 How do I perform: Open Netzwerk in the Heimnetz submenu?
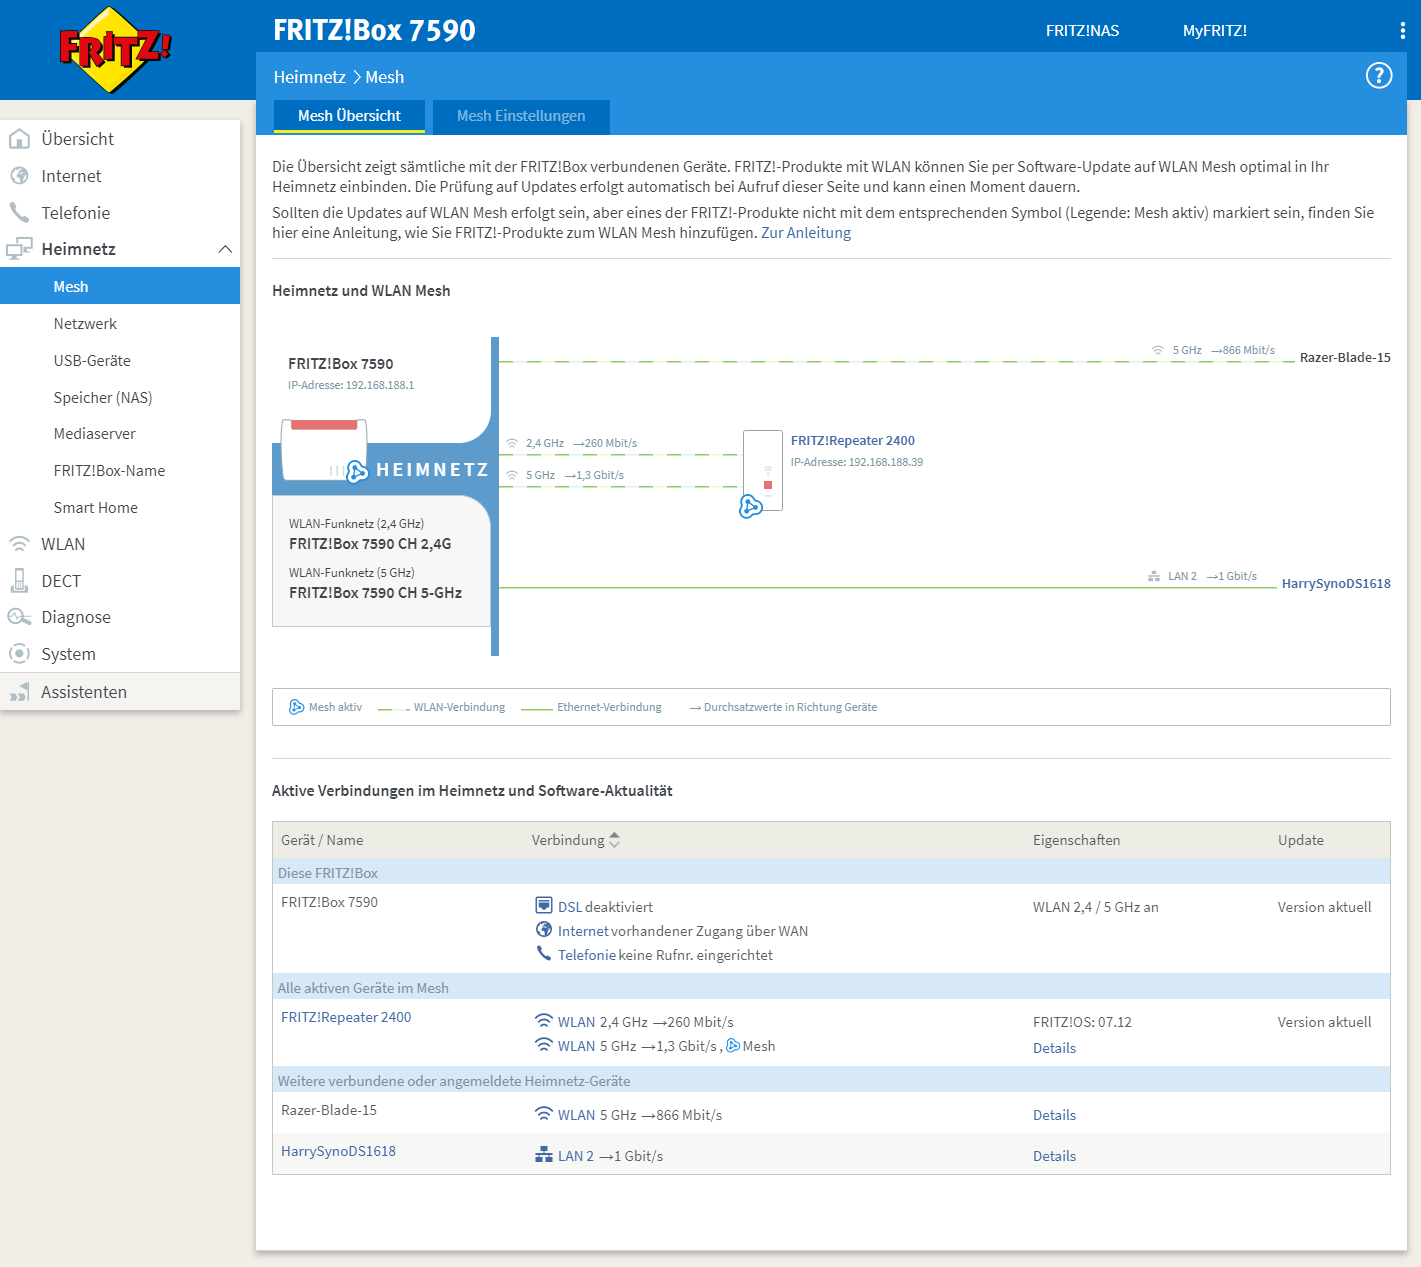tap(85, 324)
